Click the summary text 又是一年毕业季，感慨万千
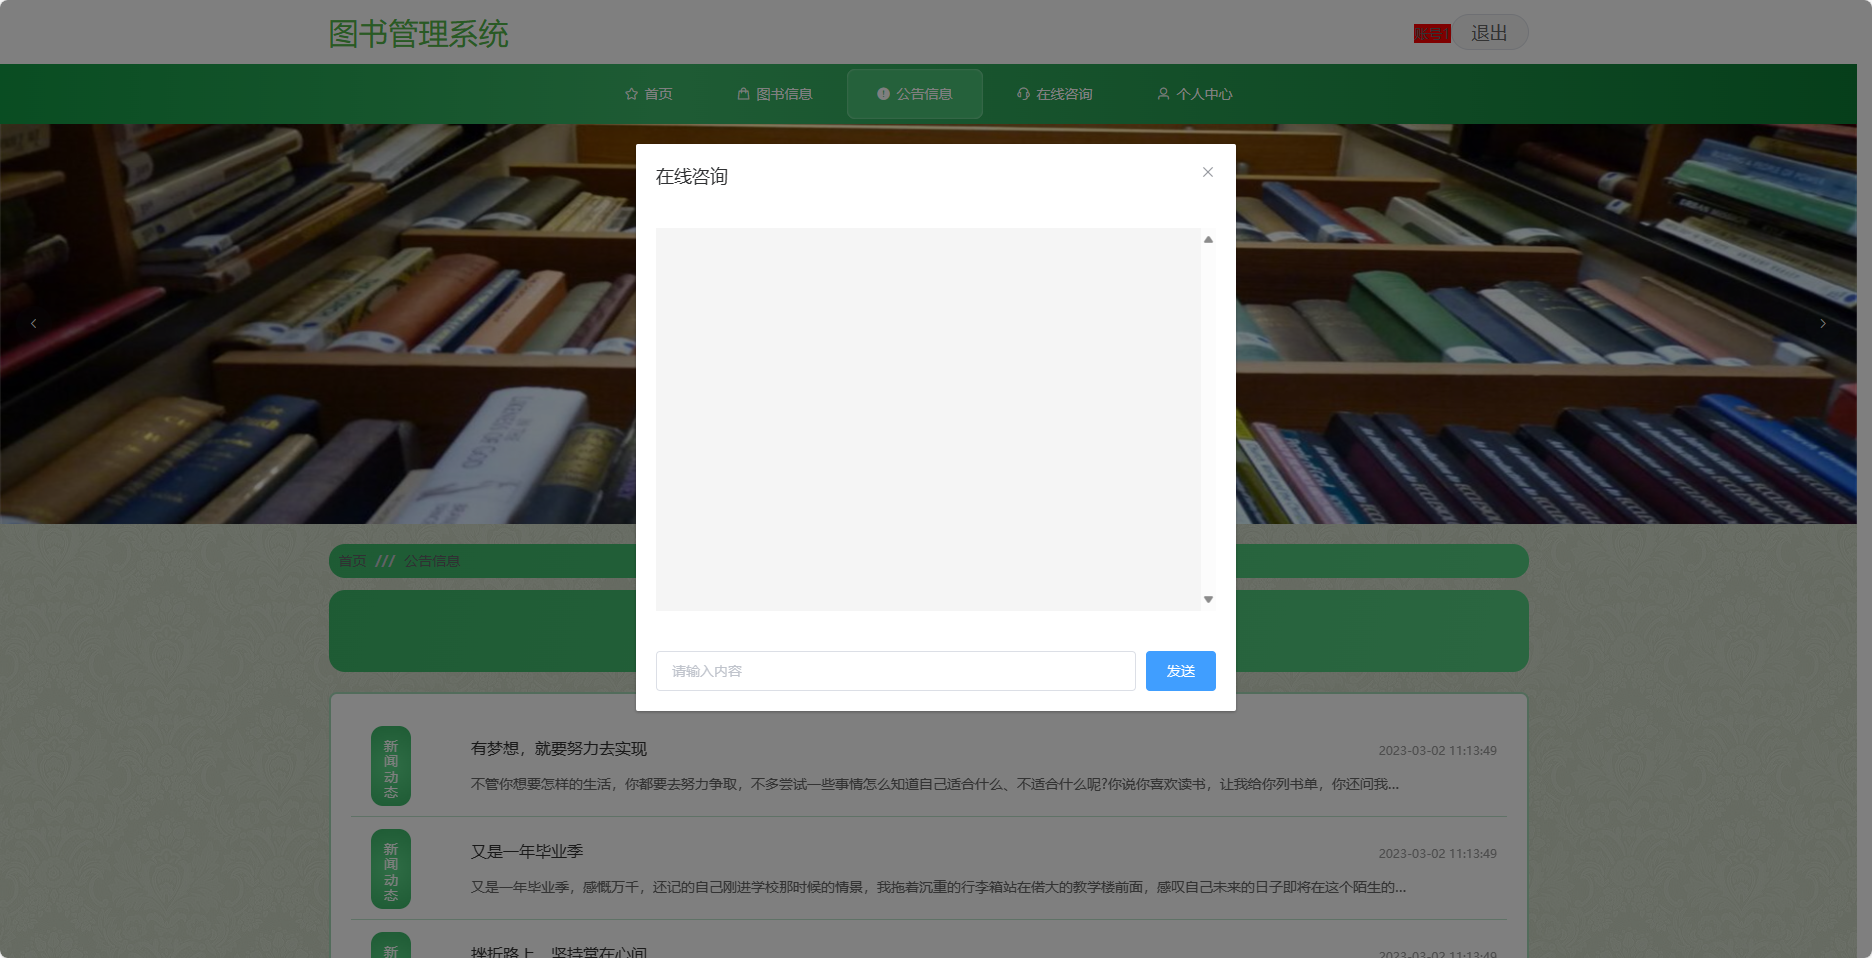Image resolution: width=1872 pixels, height=958 pixels. pos(938,887)
